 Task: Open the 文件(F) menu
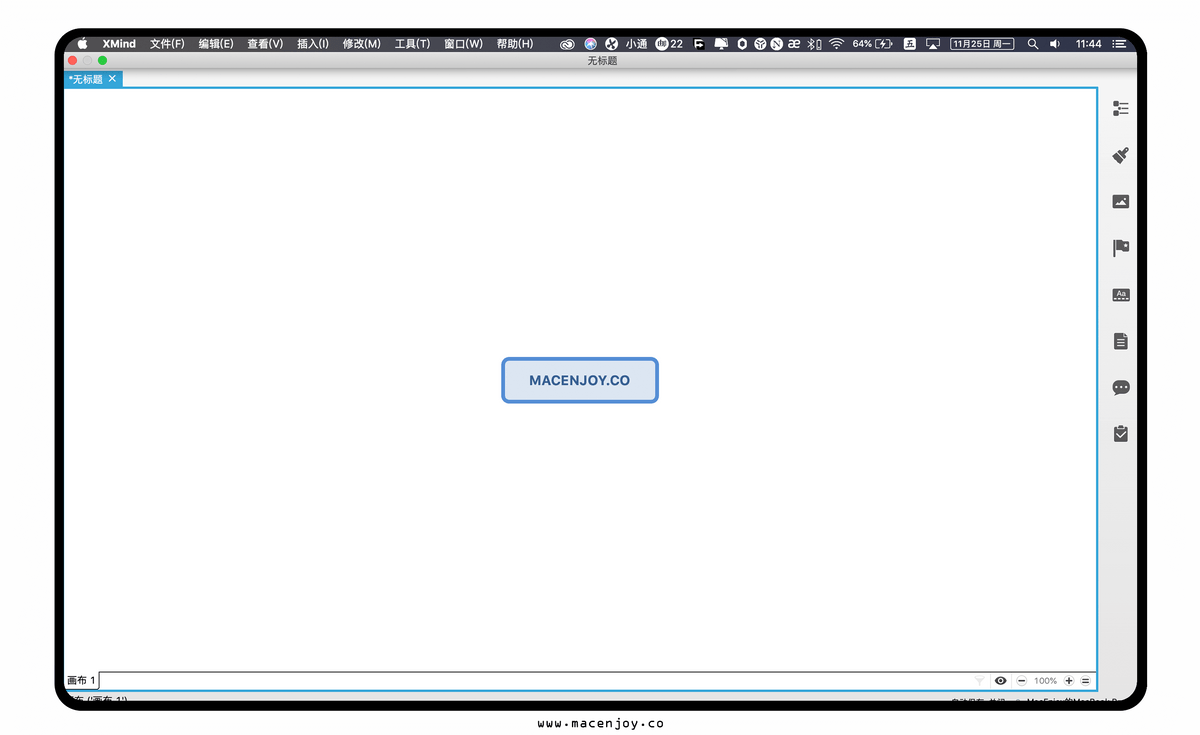click(167, 44)
